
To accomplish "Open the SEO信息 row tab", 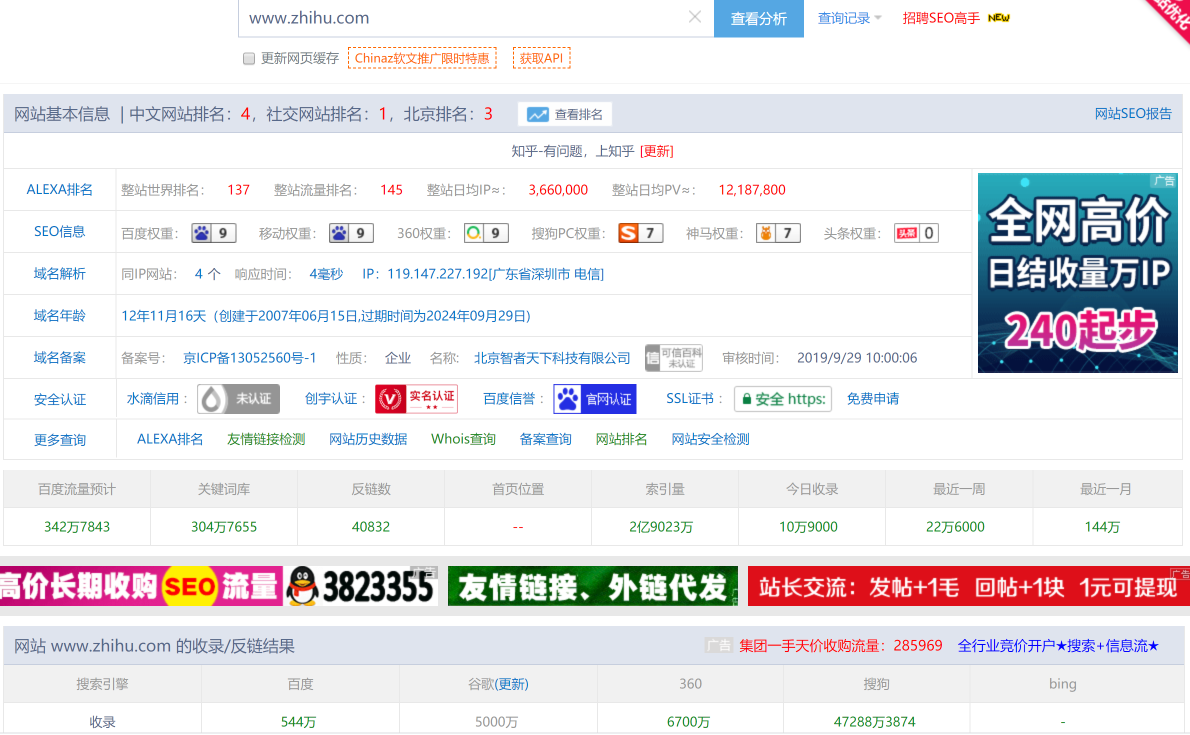I will click(x=60, y=232).
